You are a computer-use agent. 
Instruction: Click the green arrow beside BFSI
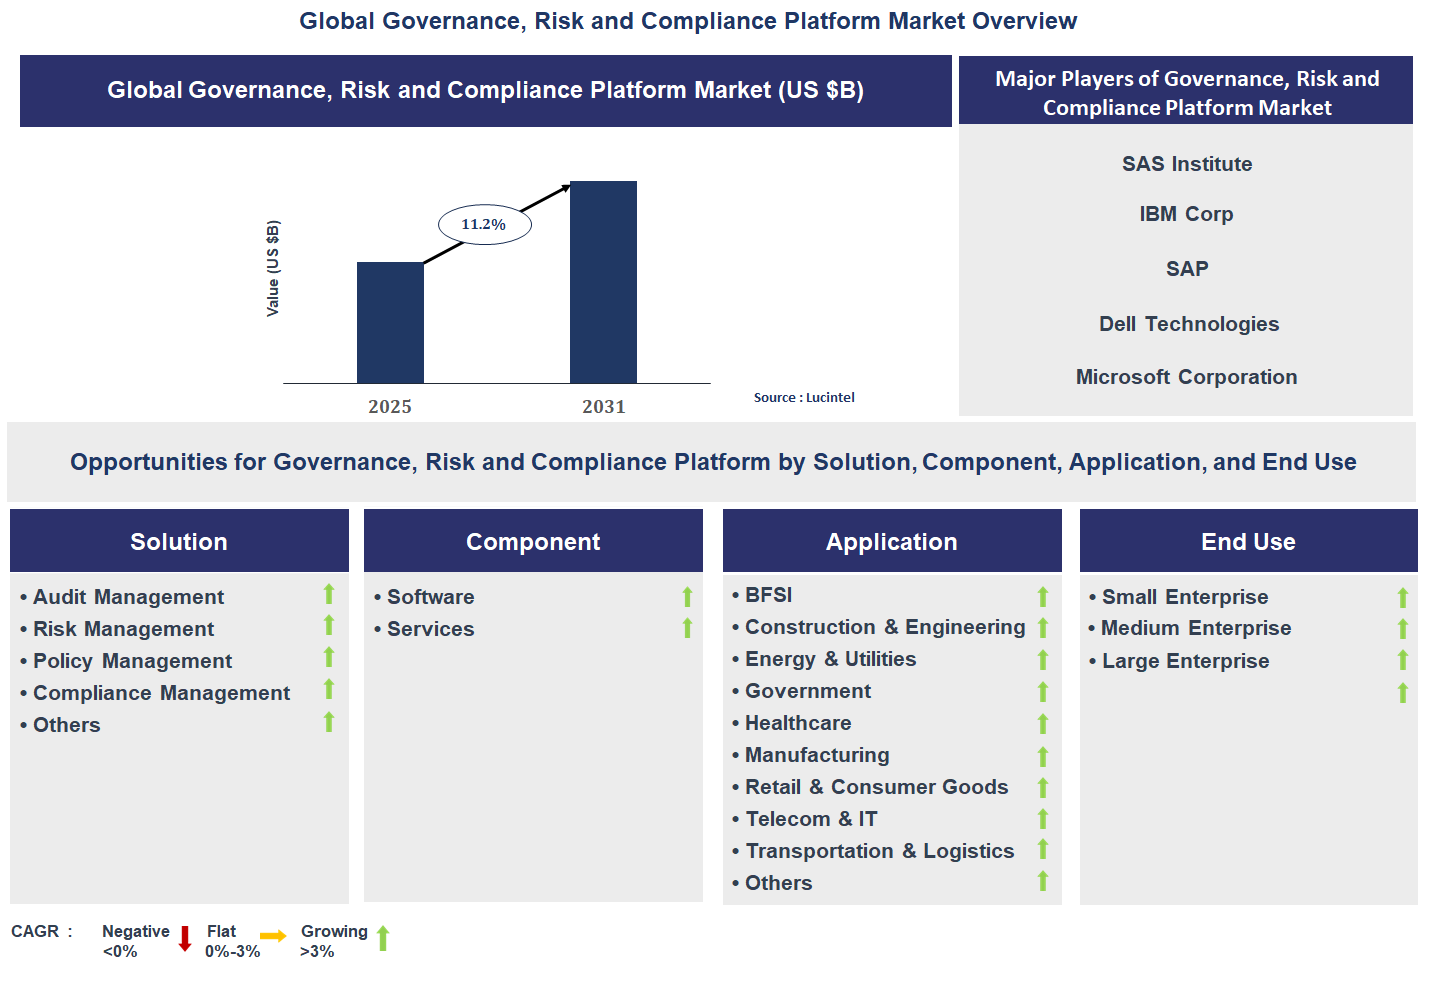1042,596
